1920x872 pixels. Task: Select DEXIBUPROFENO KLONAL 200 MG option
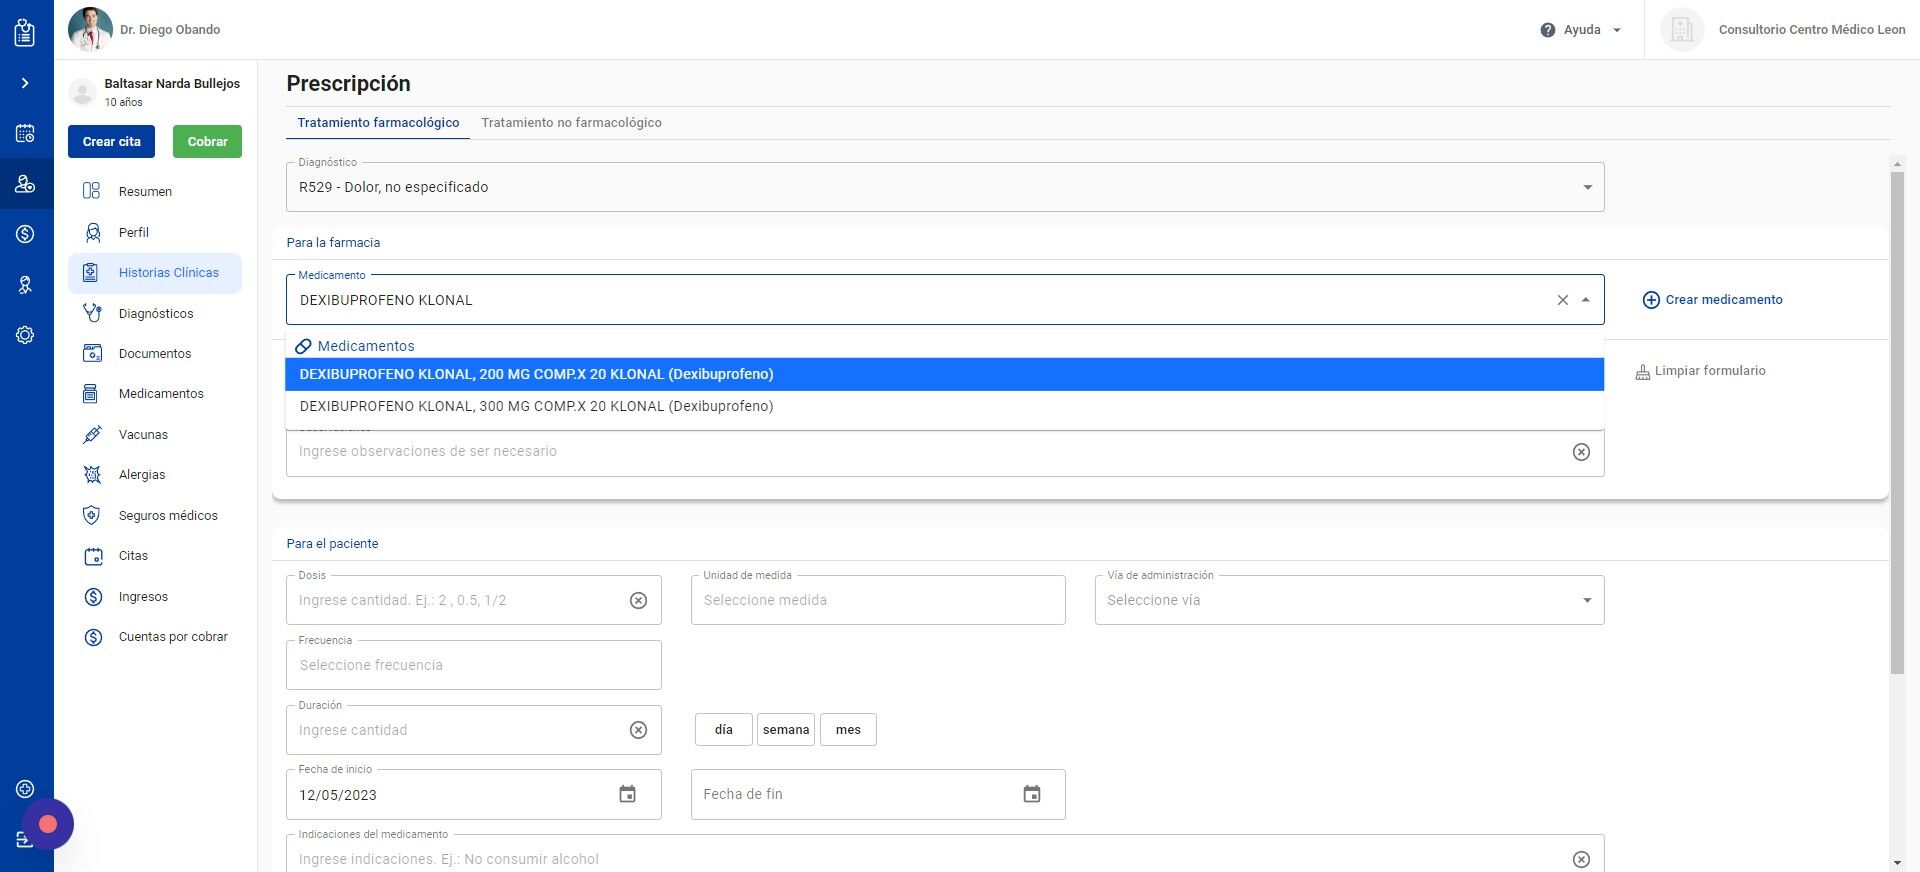[x=945, y=374]
